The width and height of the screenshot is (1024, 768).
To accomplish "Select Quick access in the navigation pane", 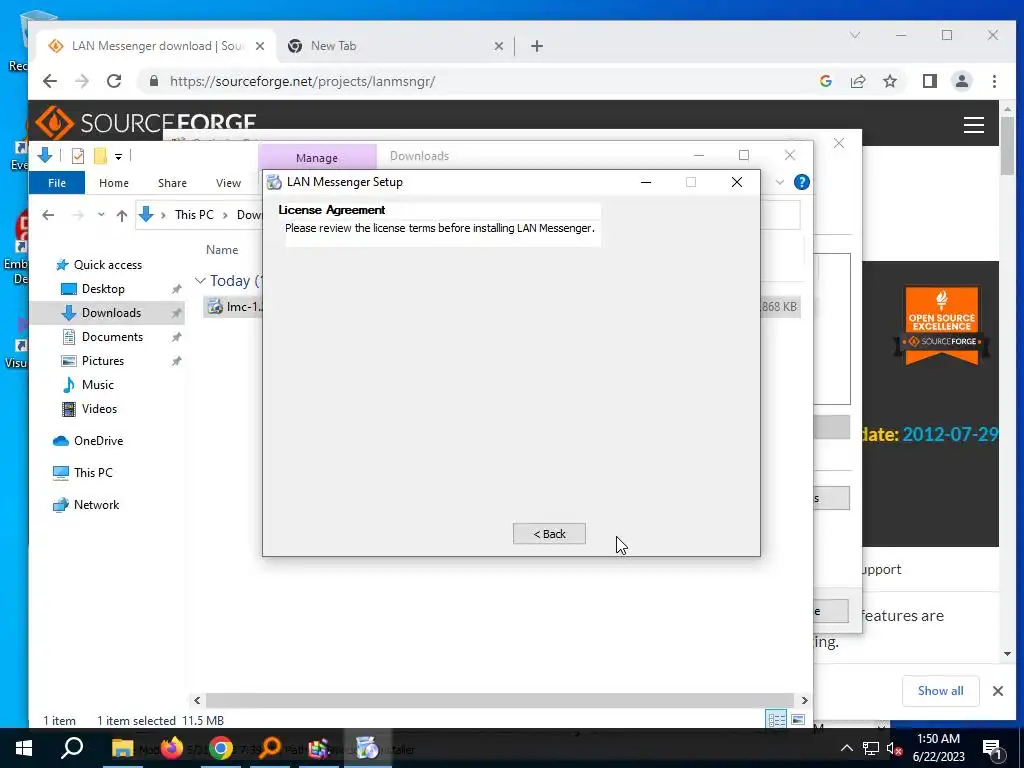I will pyautogui.click(x=108, y=264).
